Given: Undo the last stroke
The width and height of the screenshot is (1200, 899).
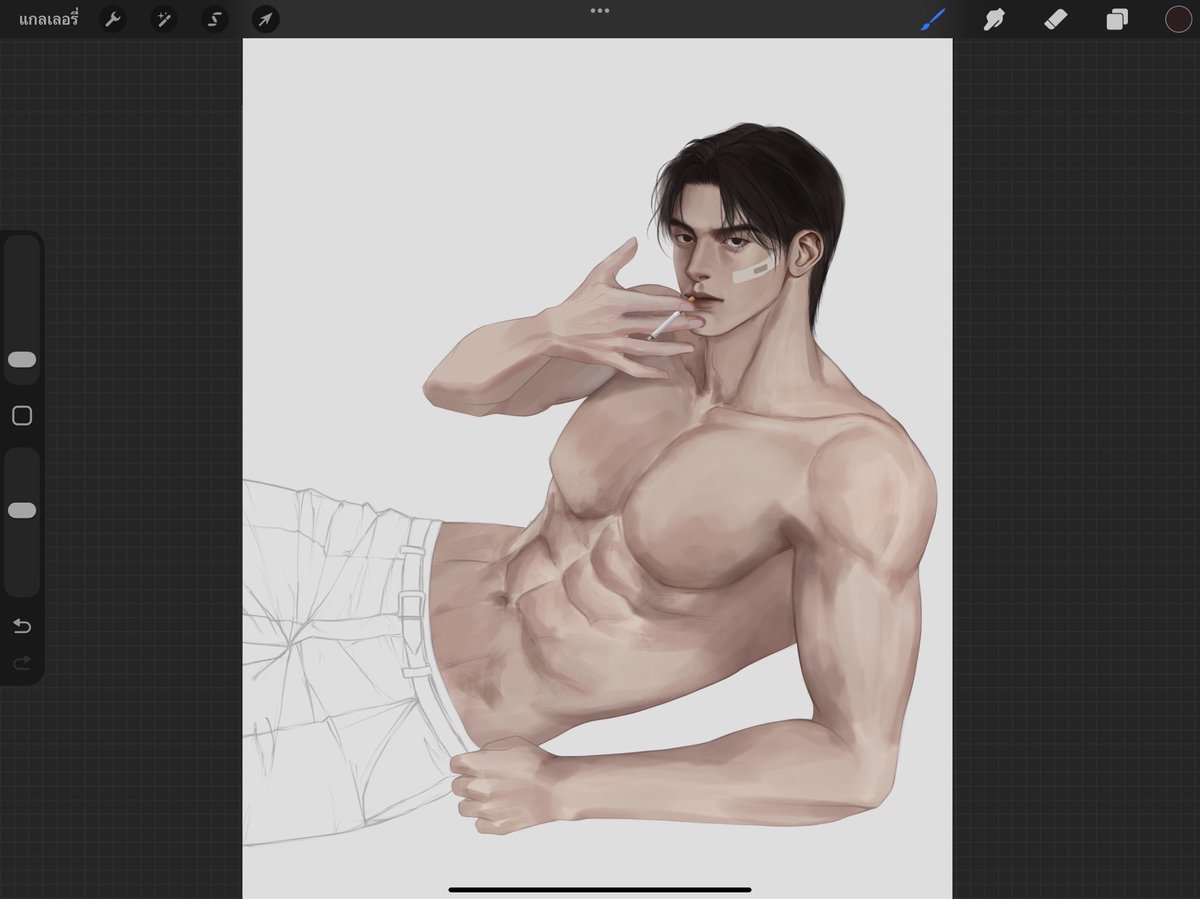Looking at the screenshot, I should (x=22, y=625).
